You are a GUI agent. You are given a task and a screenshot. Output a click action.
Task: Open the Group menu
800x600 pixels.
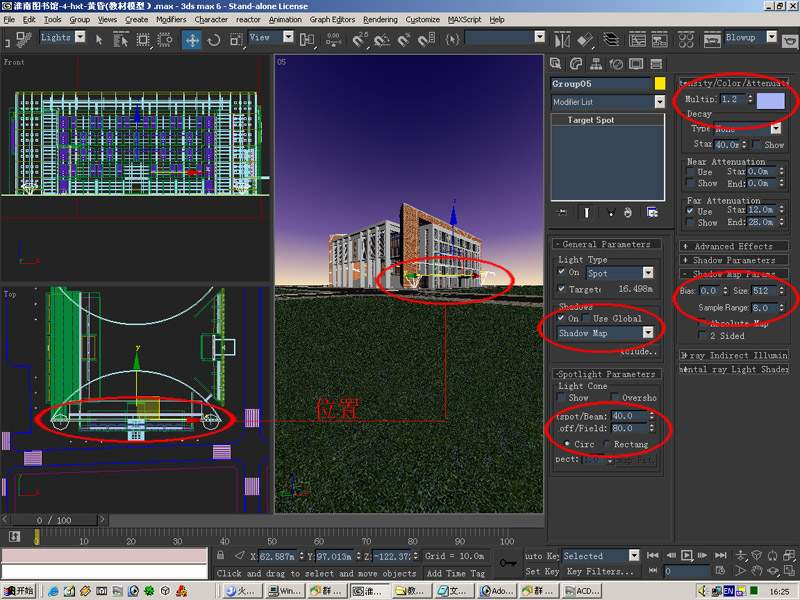[79, 19]
